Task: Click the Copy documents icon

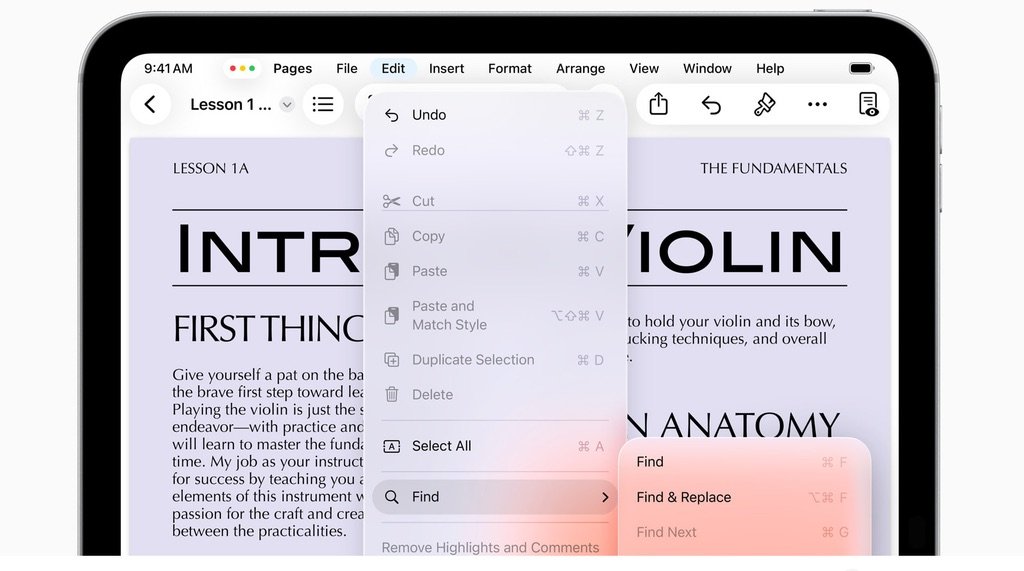Action: click(391, 237)
